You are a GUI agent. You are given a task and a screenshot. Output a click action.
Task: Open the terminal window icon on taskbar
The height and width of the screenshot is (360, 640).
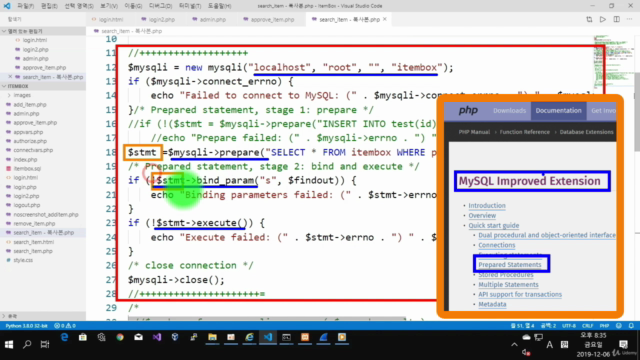(286, 337)
